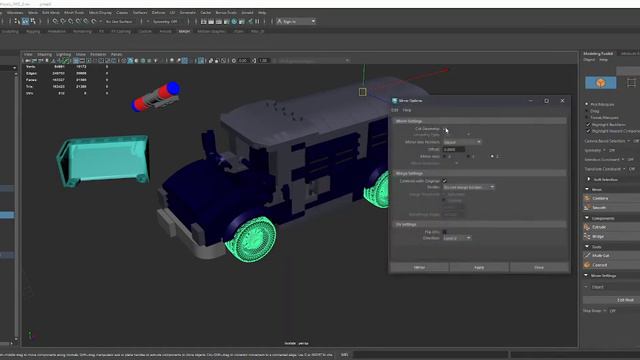This screenshot has width=640, height=360.
Task: Open viewport Shading menu
Action: [44, 54]
